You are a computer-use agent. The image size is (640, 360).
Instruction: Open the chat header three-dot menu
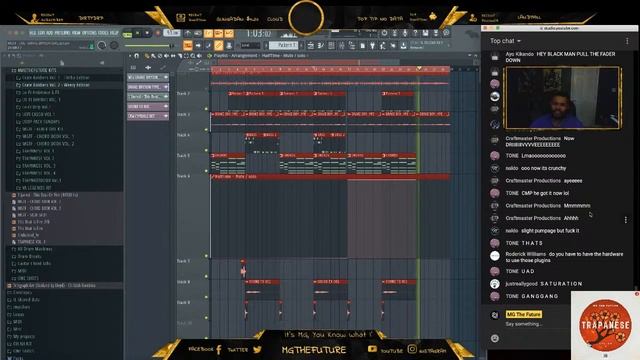point(627,41)
